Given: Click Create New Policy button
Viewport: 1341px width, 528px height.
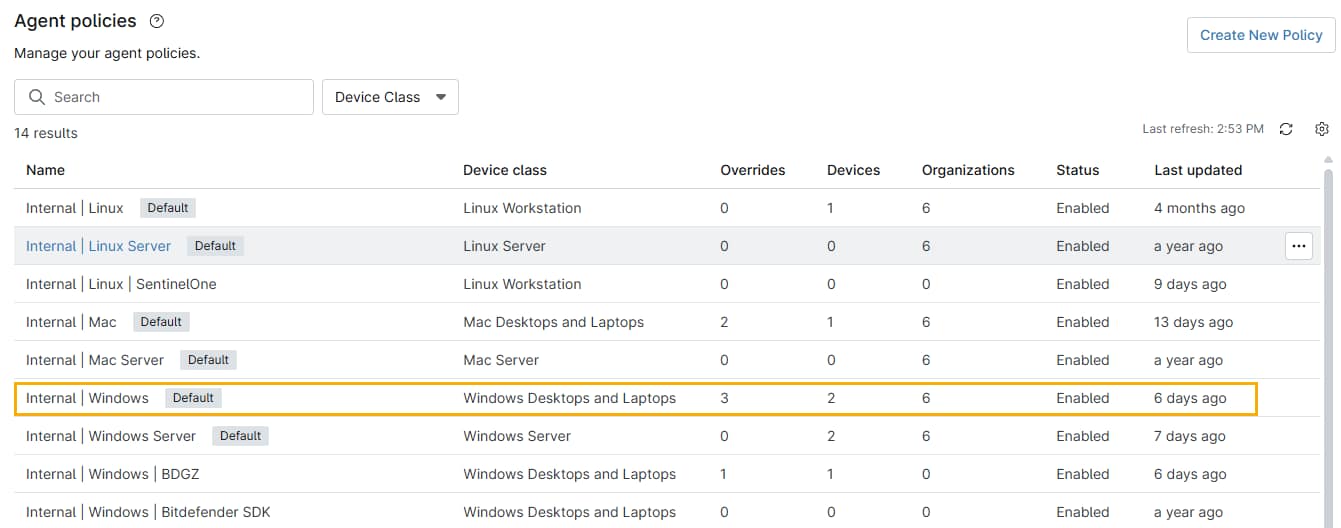Looking at the screenshot, I should pyautogui.click(x=1260, y=35).
